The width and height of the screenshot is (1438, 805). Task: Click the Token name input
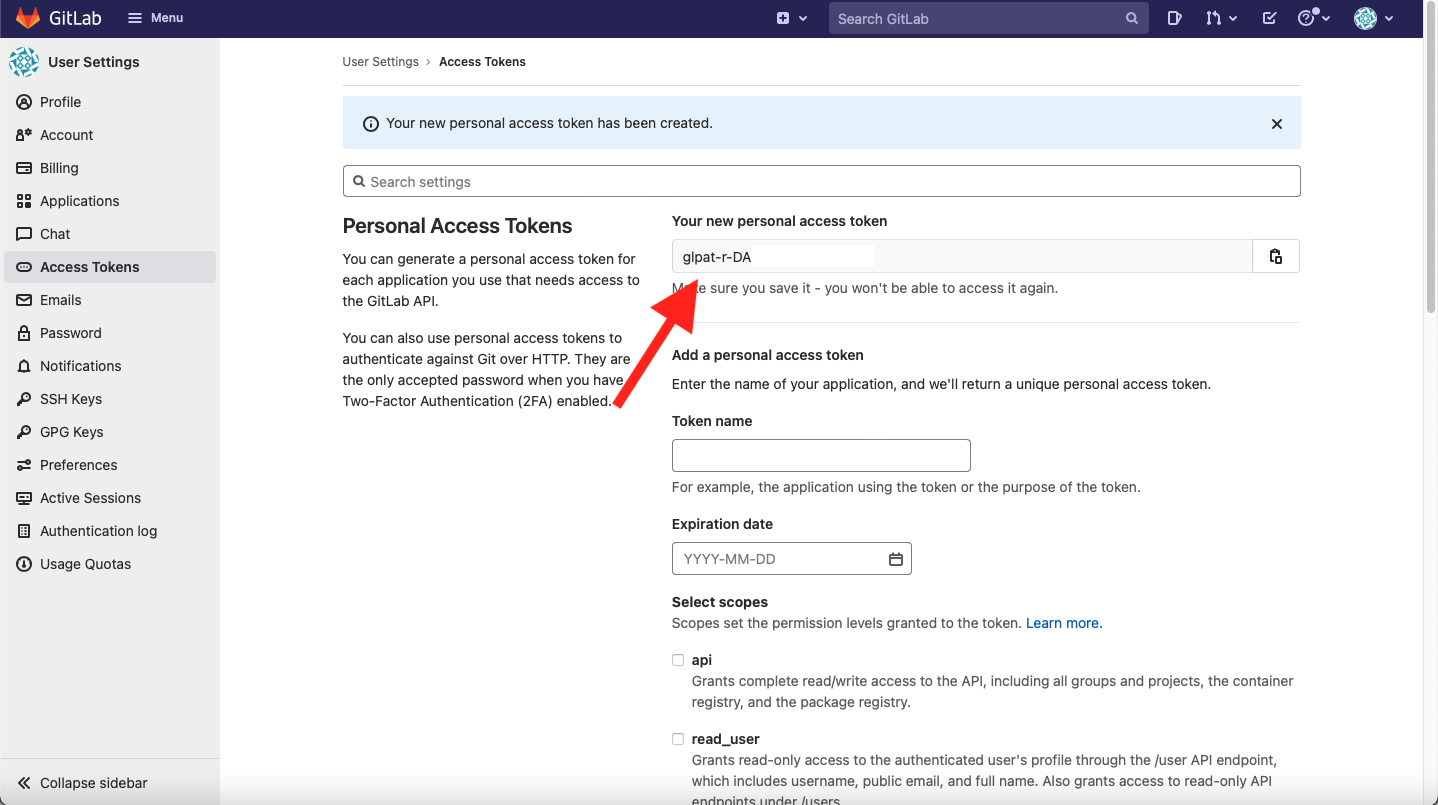(821, 455)
